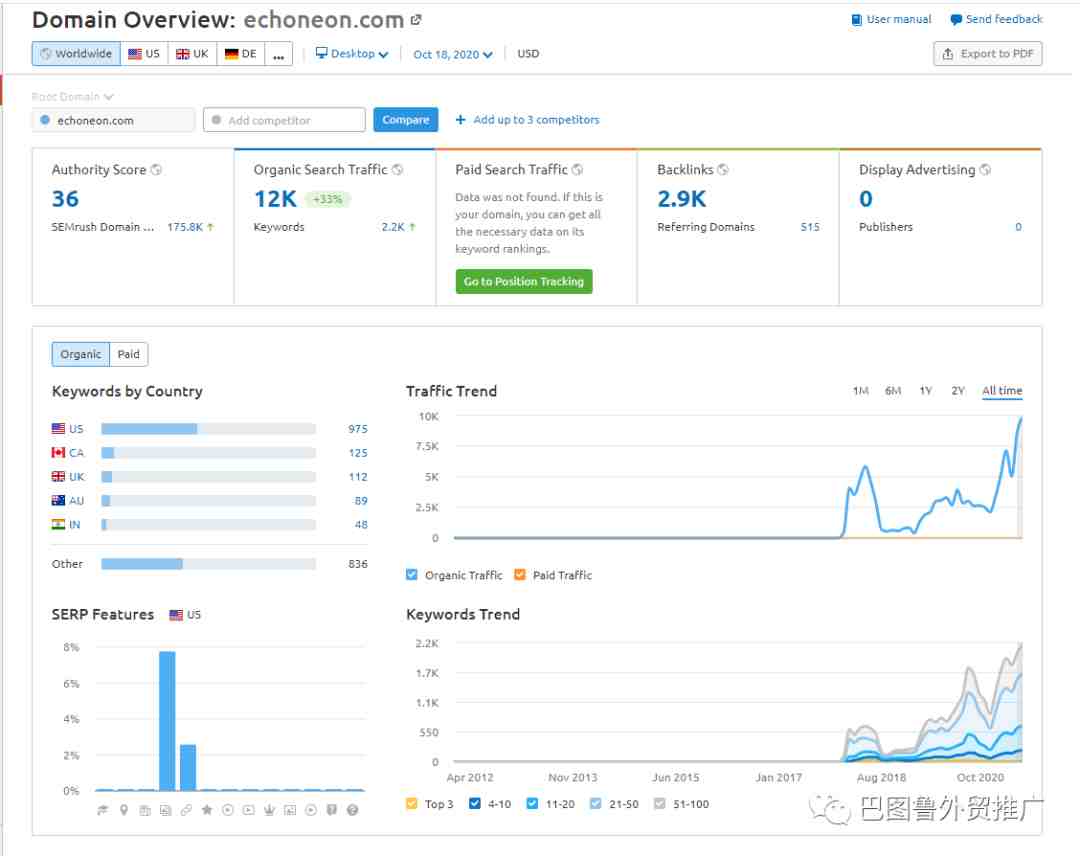
Task: Select the location pin SERP feature icon
Action: click(x=124, y=810)
